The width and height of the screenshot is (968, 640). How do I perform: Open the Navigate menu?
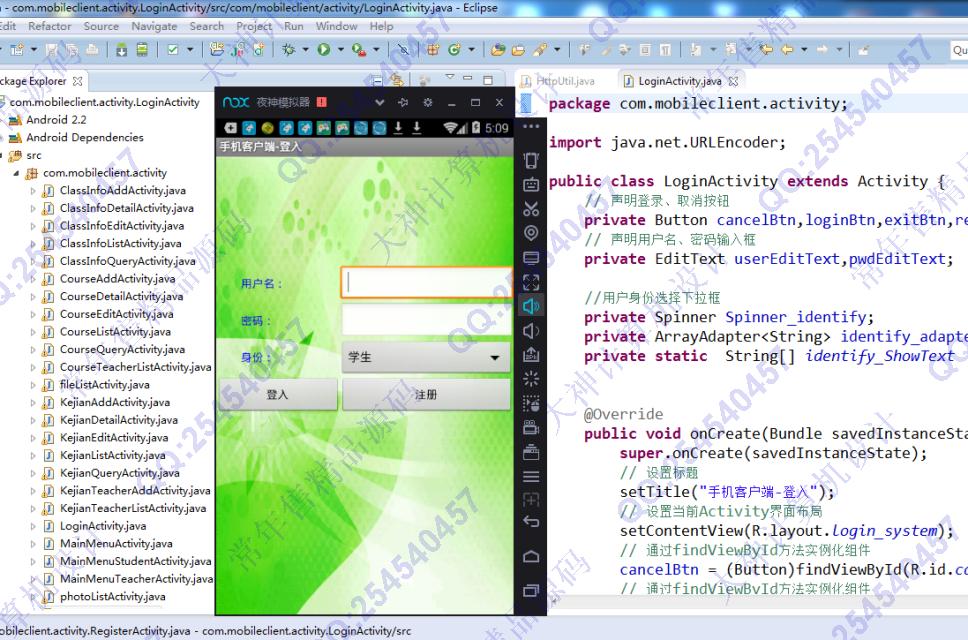tap(154, 26)
